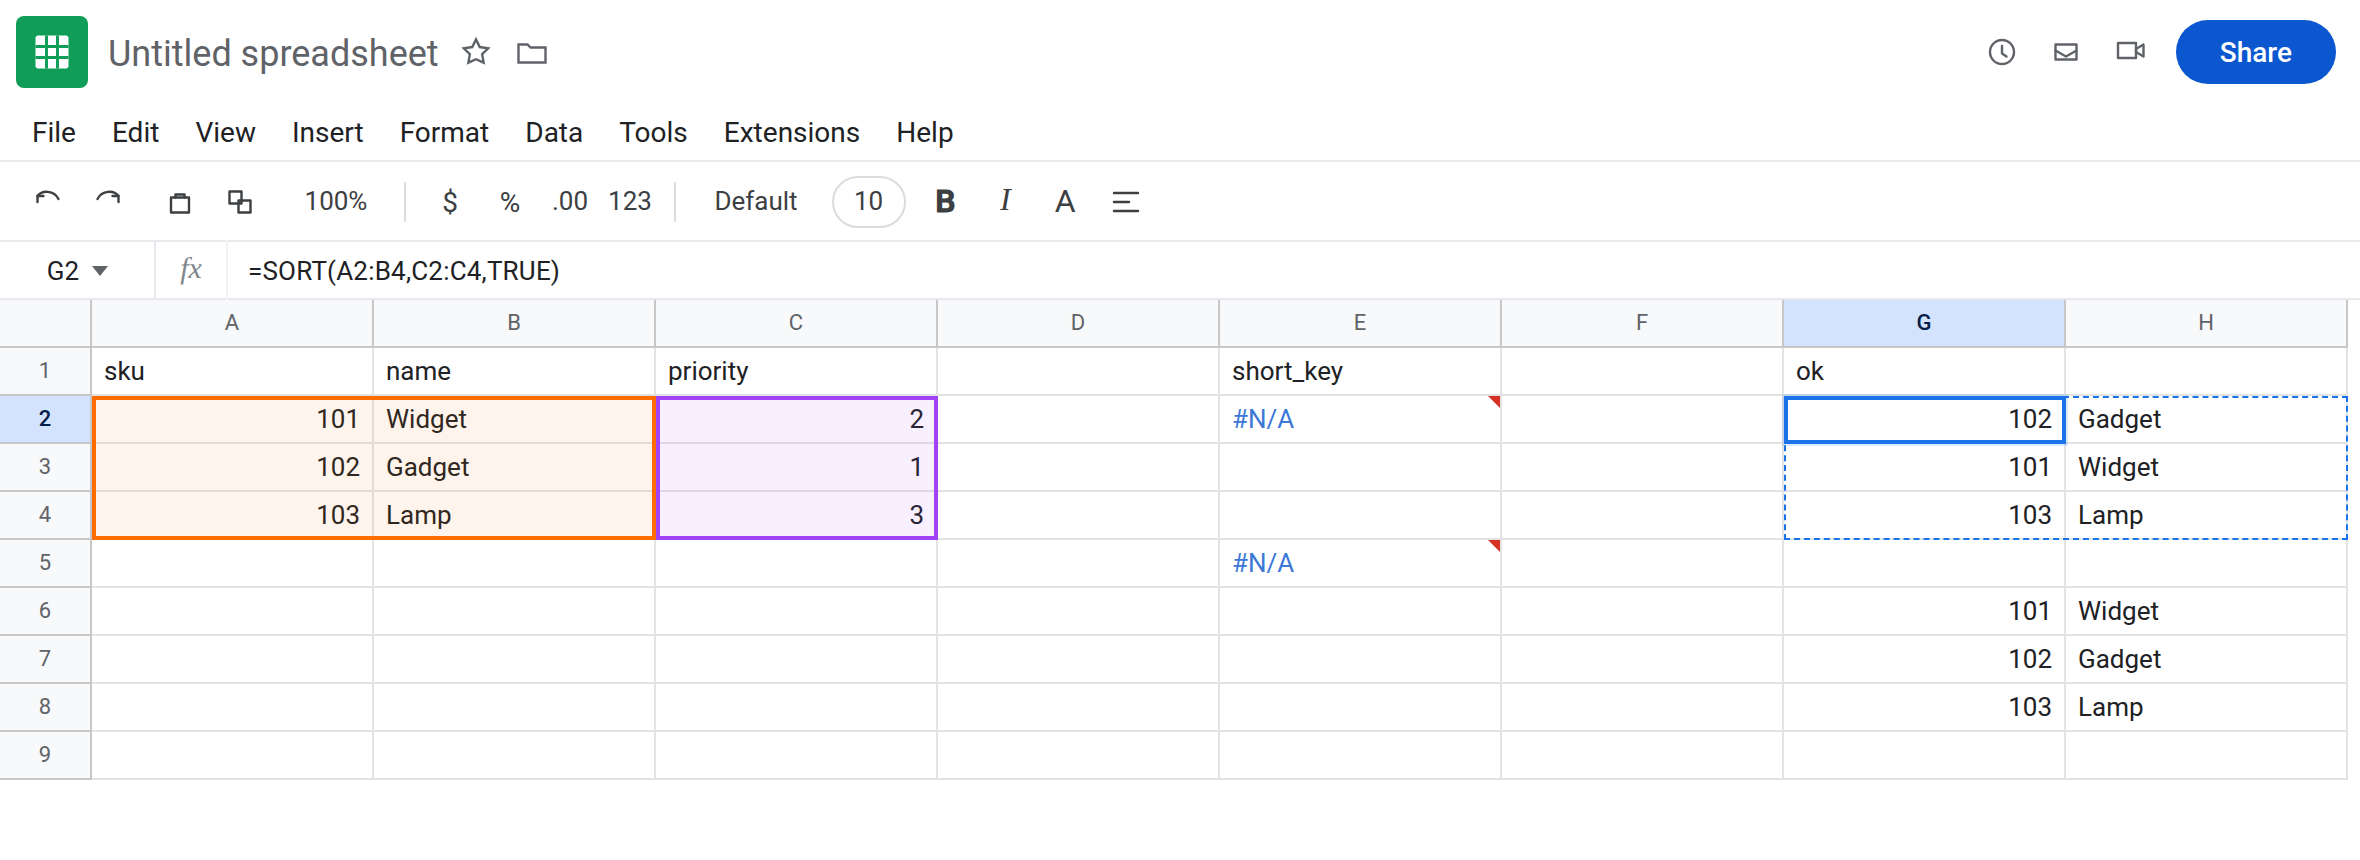Format selection as percent

pyautogui.click(x=510, y=202)
